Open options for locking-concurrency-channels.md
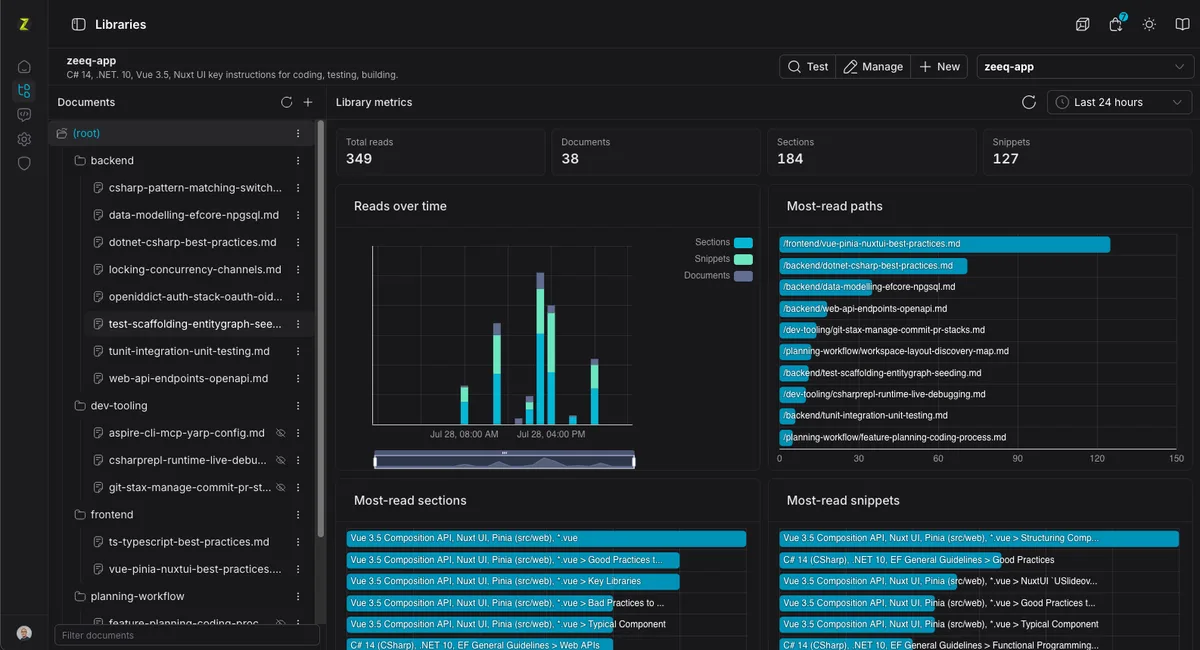This screenshot has width=1200, height=650. (x=298, y=269)
